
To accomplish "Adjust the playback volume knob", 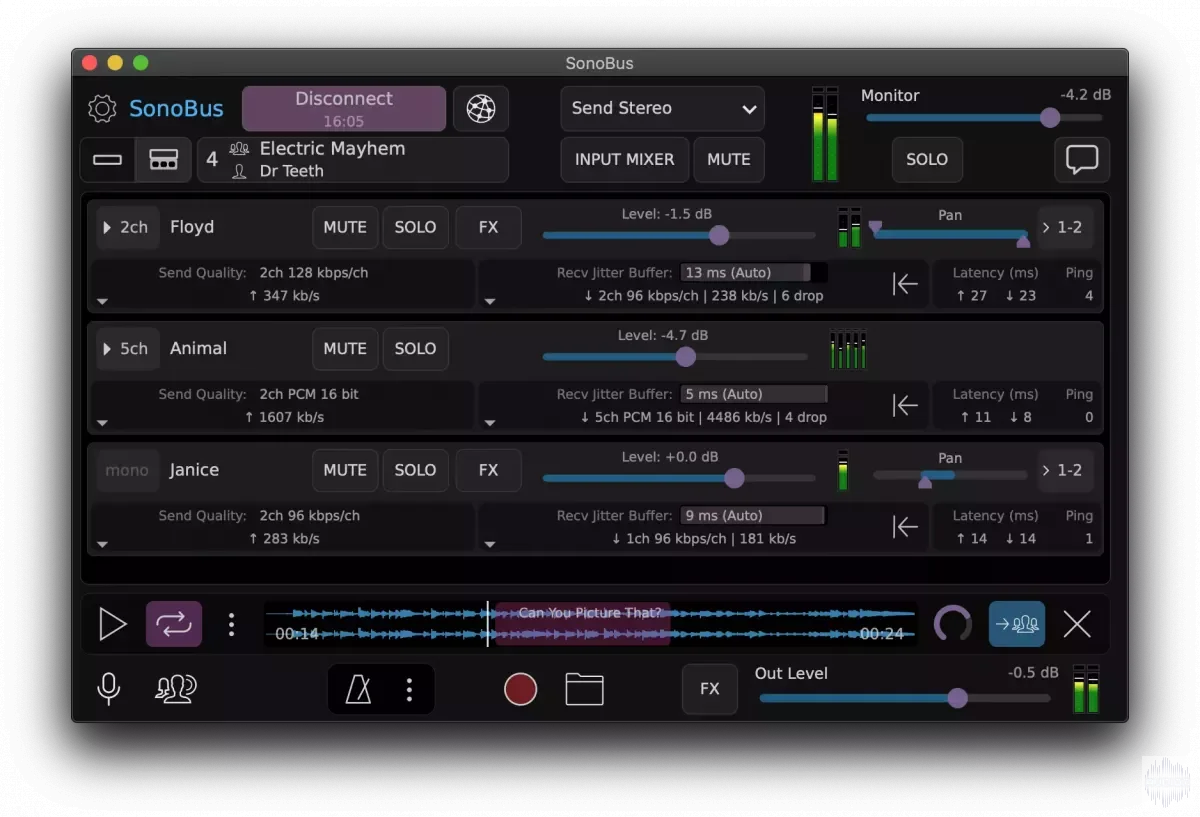I will [952, 624].
